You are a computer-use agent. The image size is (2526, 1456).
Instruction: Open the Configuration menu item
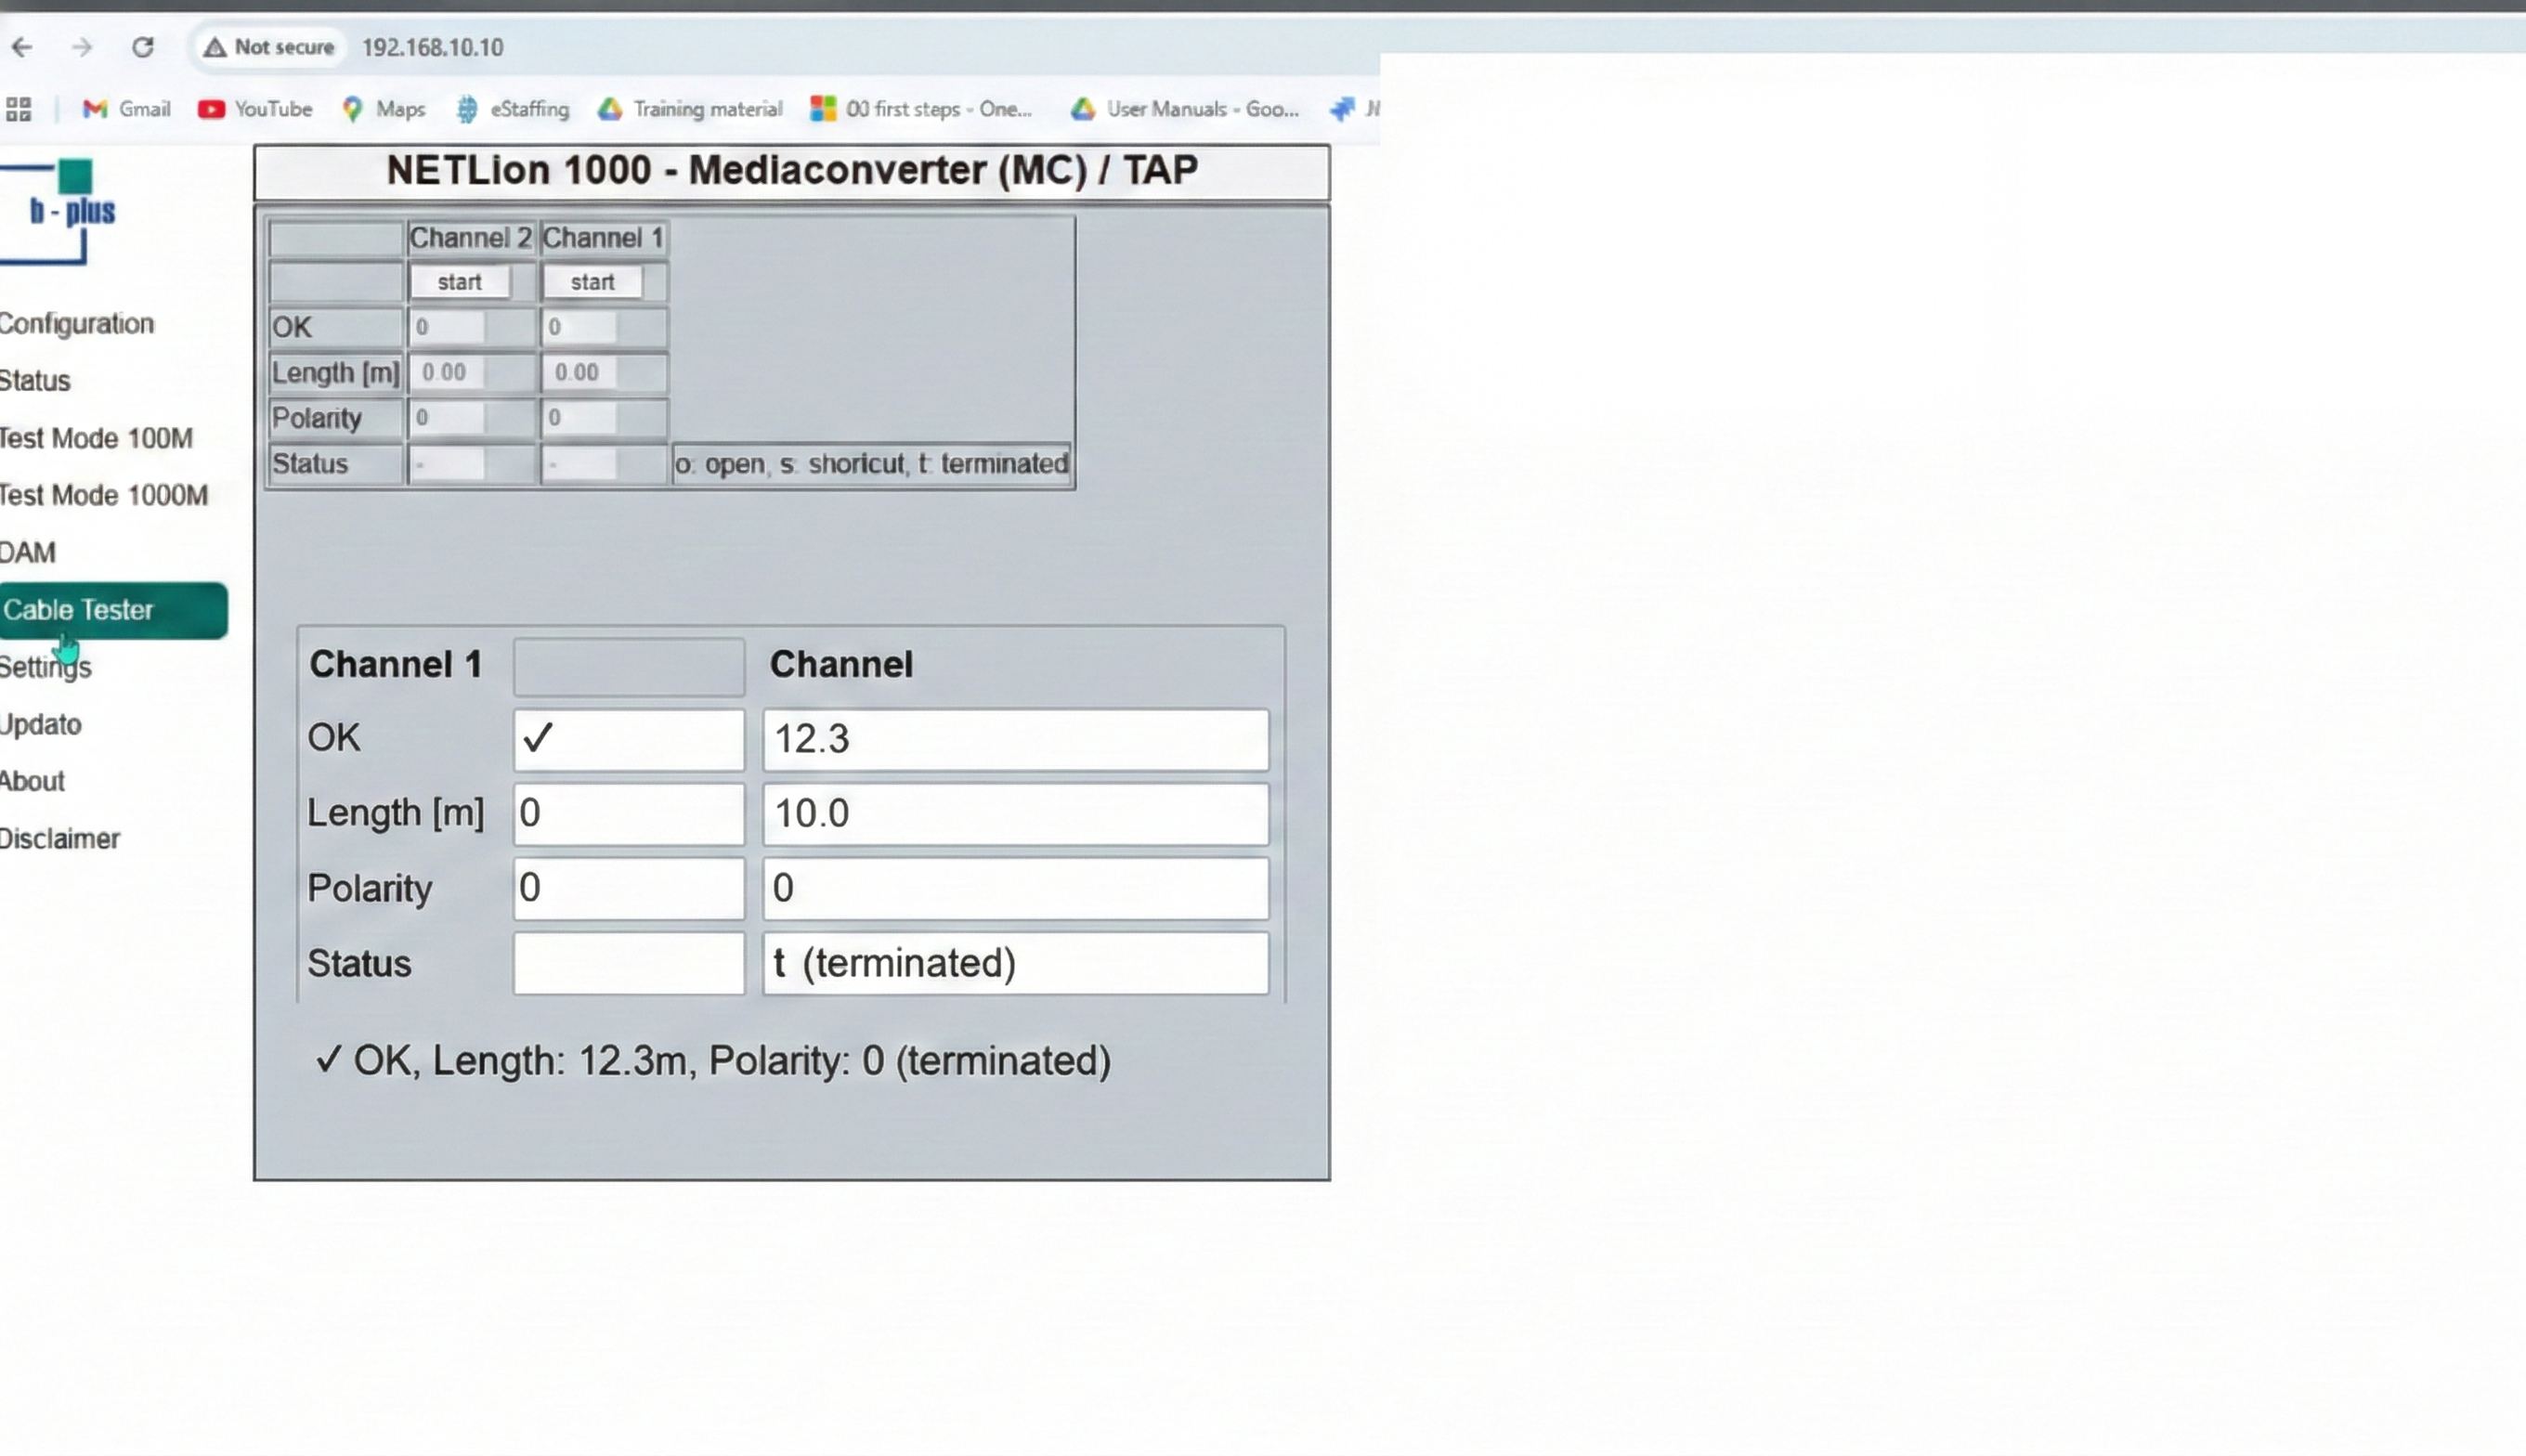[77, 324]
